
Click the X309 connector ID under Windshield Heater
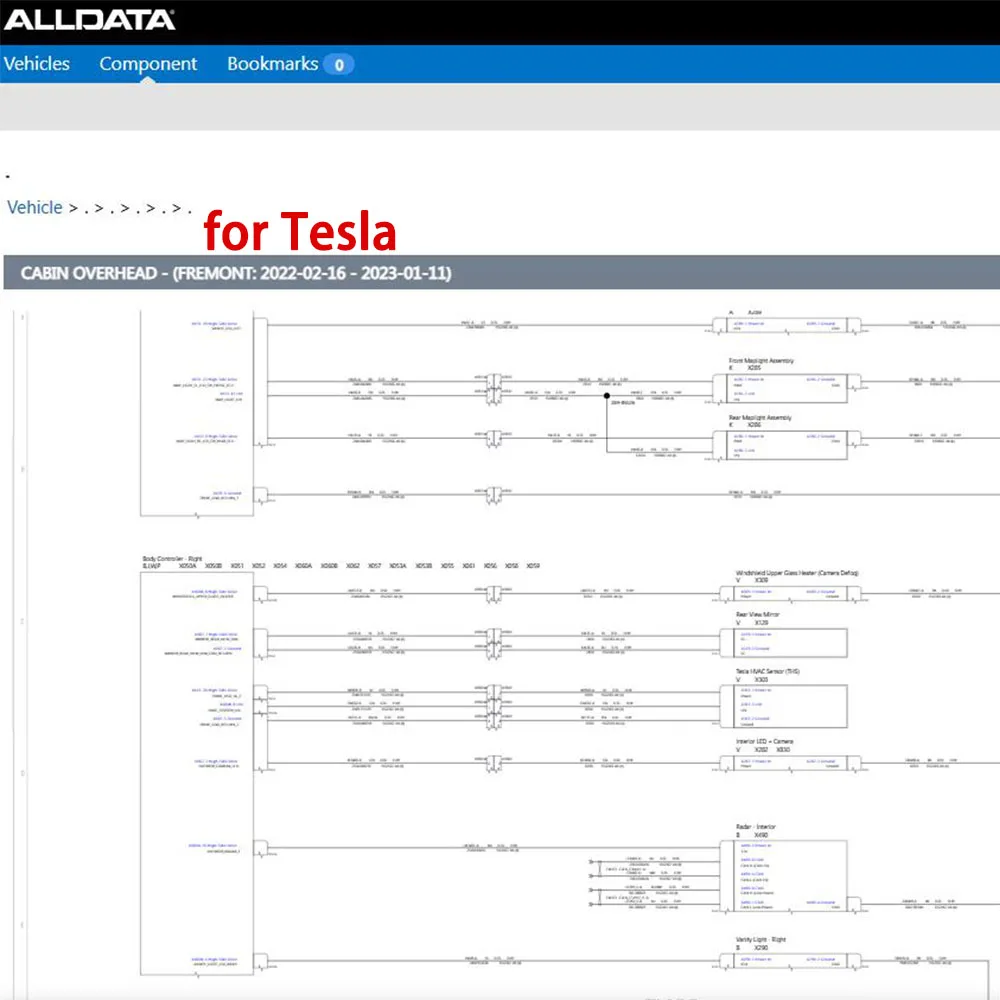pyautogui.click(x=761, y=580)
